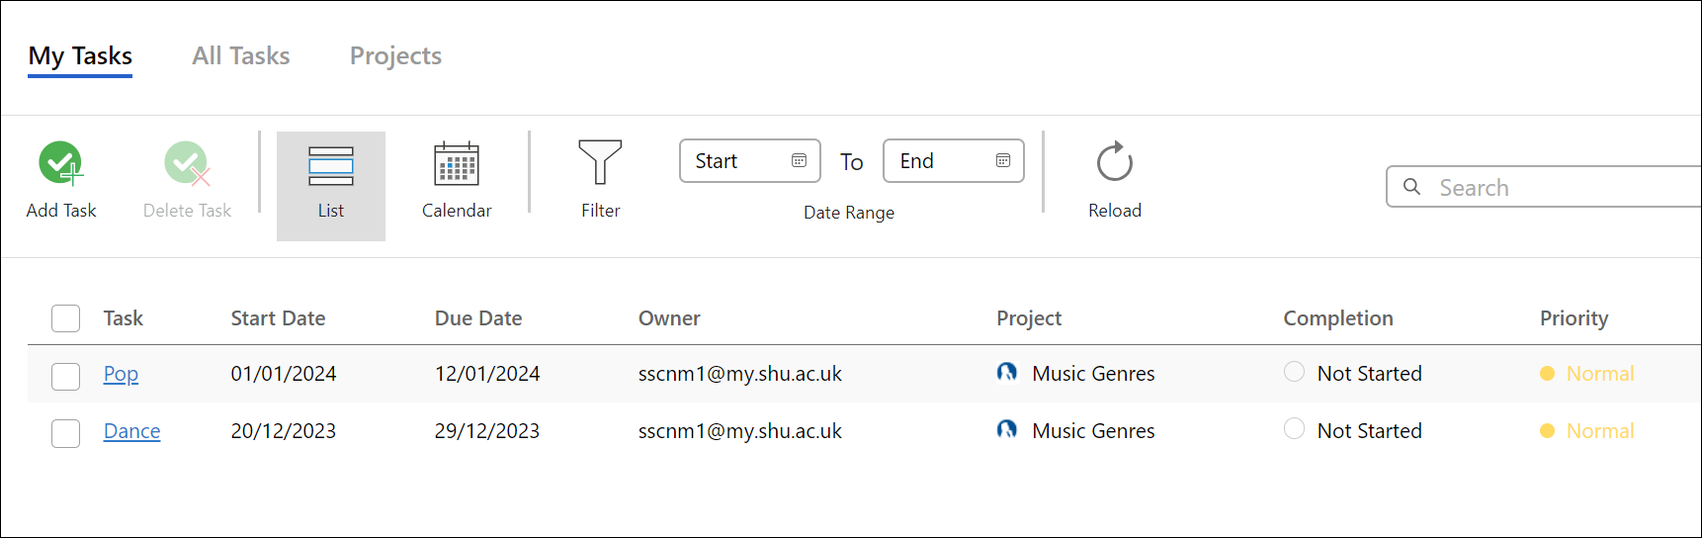Screen dimensions: 1702x538
Task: Switch to Calendar view
Action: coord(456,164)
